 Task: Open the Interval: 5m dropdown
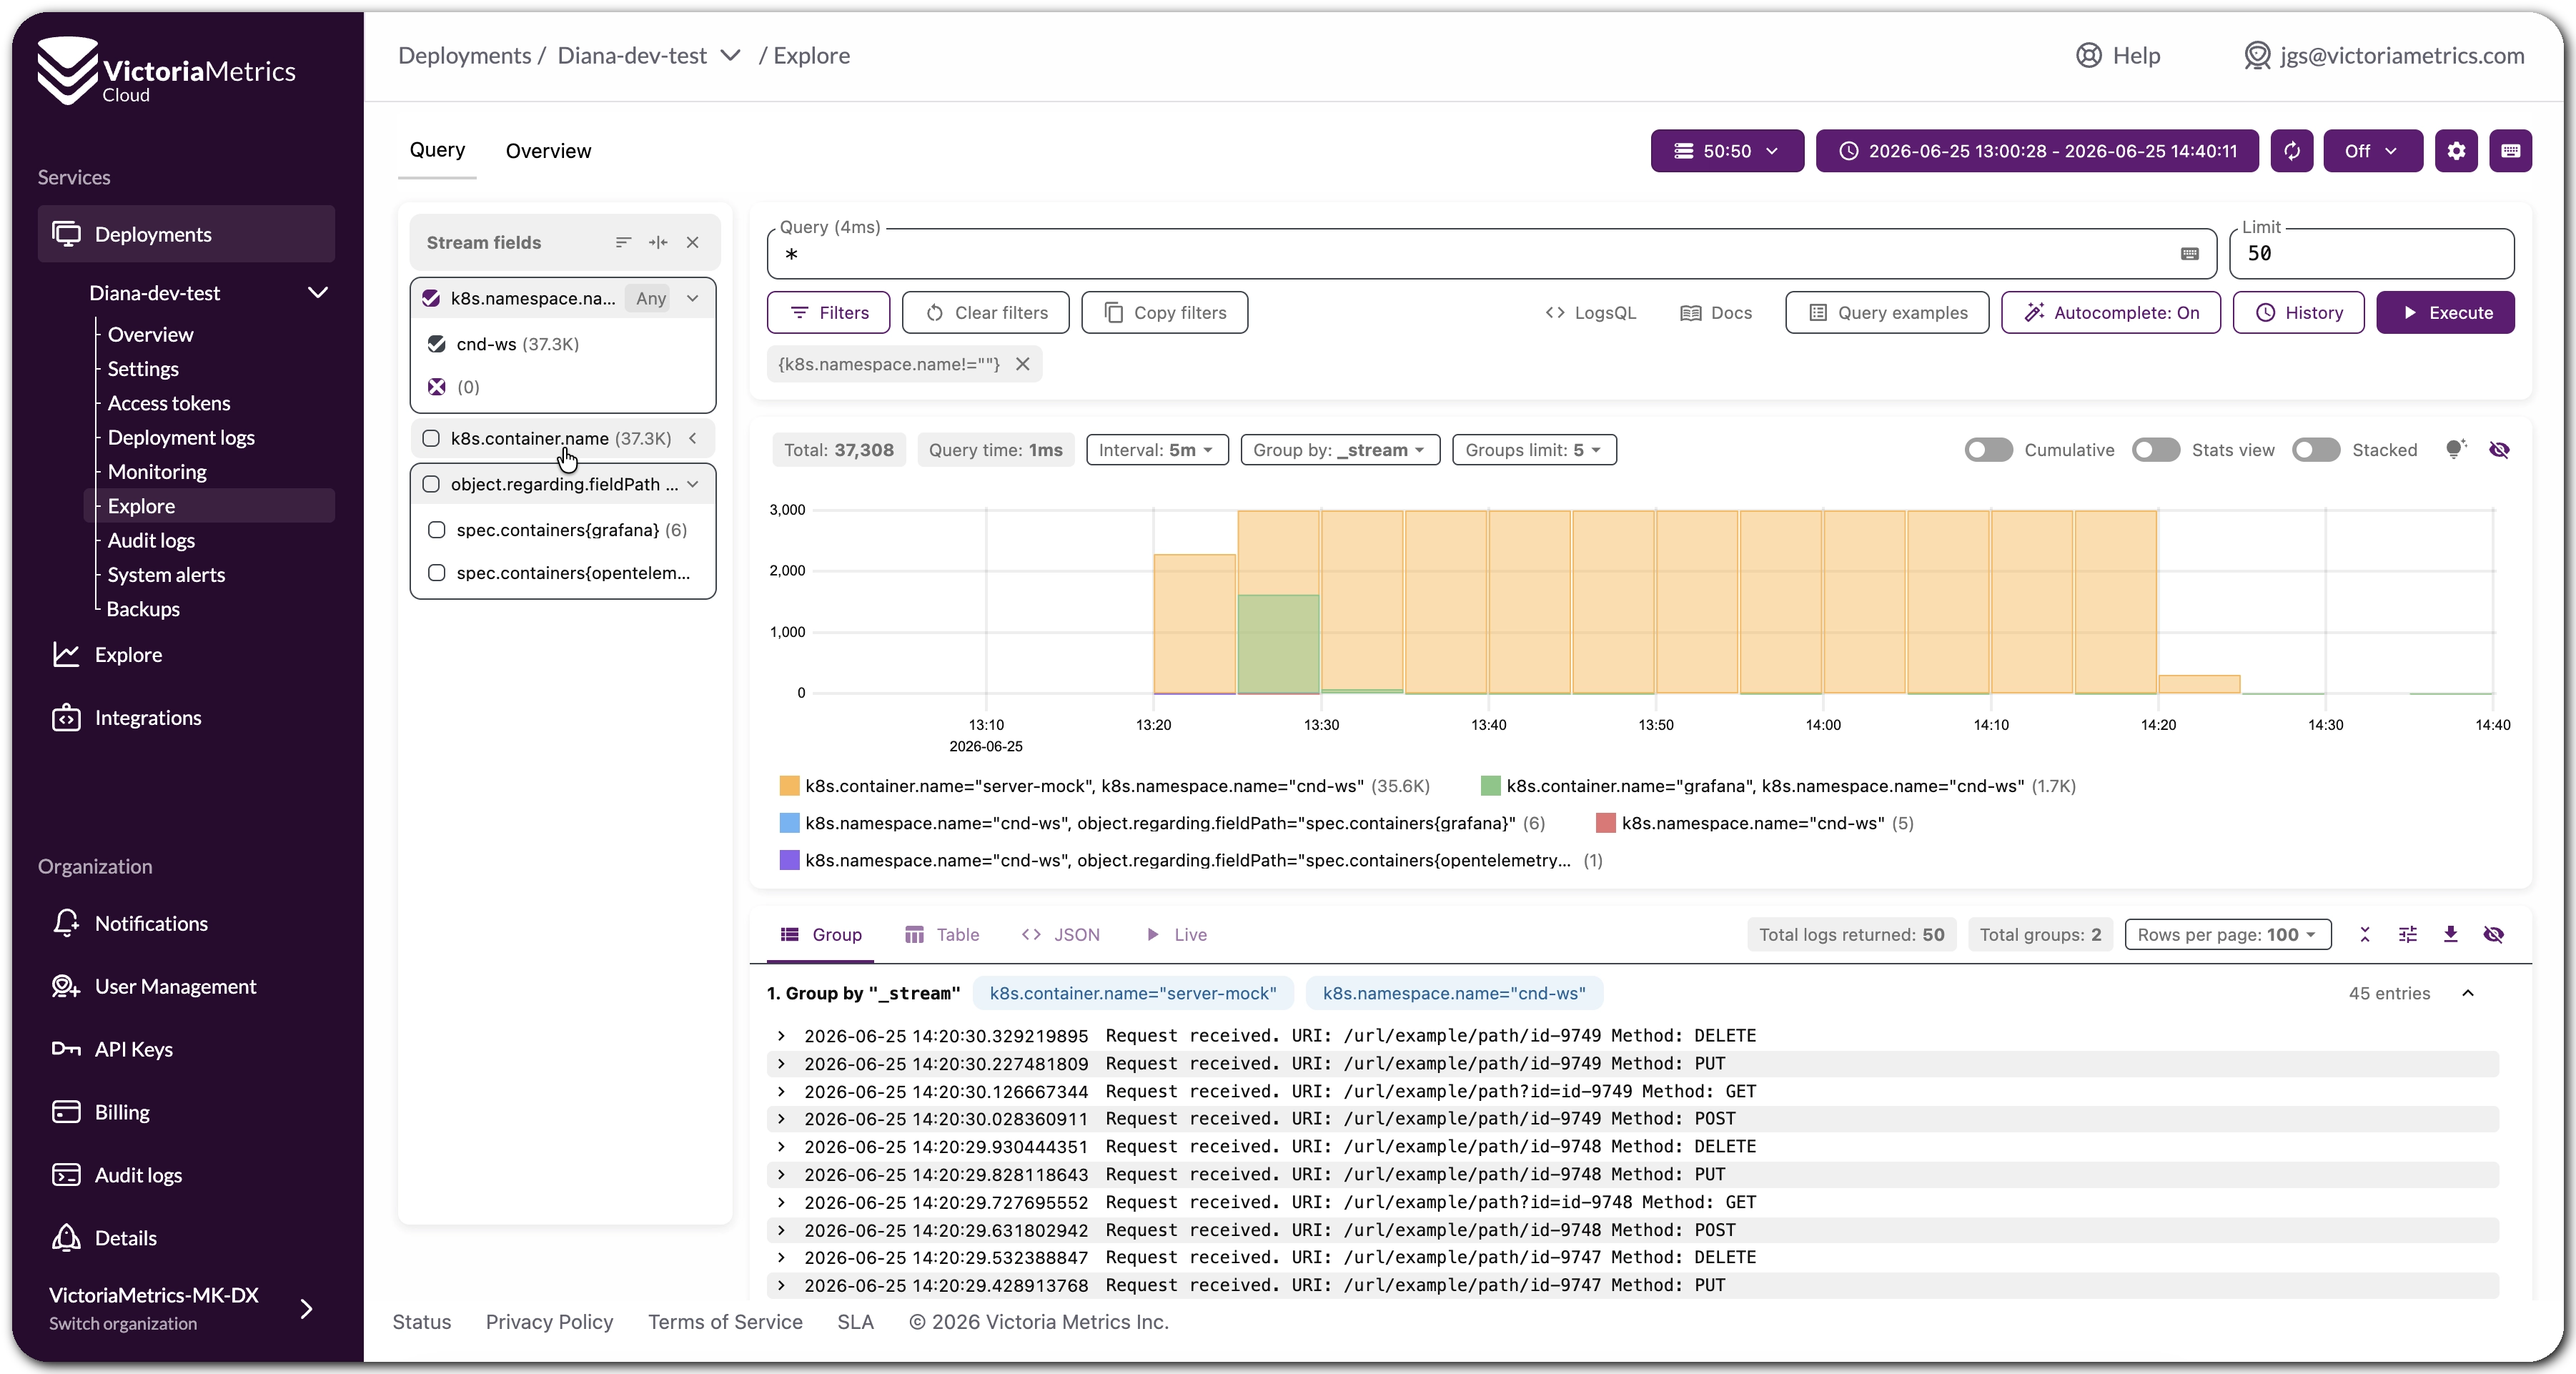(x=1157, y=450)
